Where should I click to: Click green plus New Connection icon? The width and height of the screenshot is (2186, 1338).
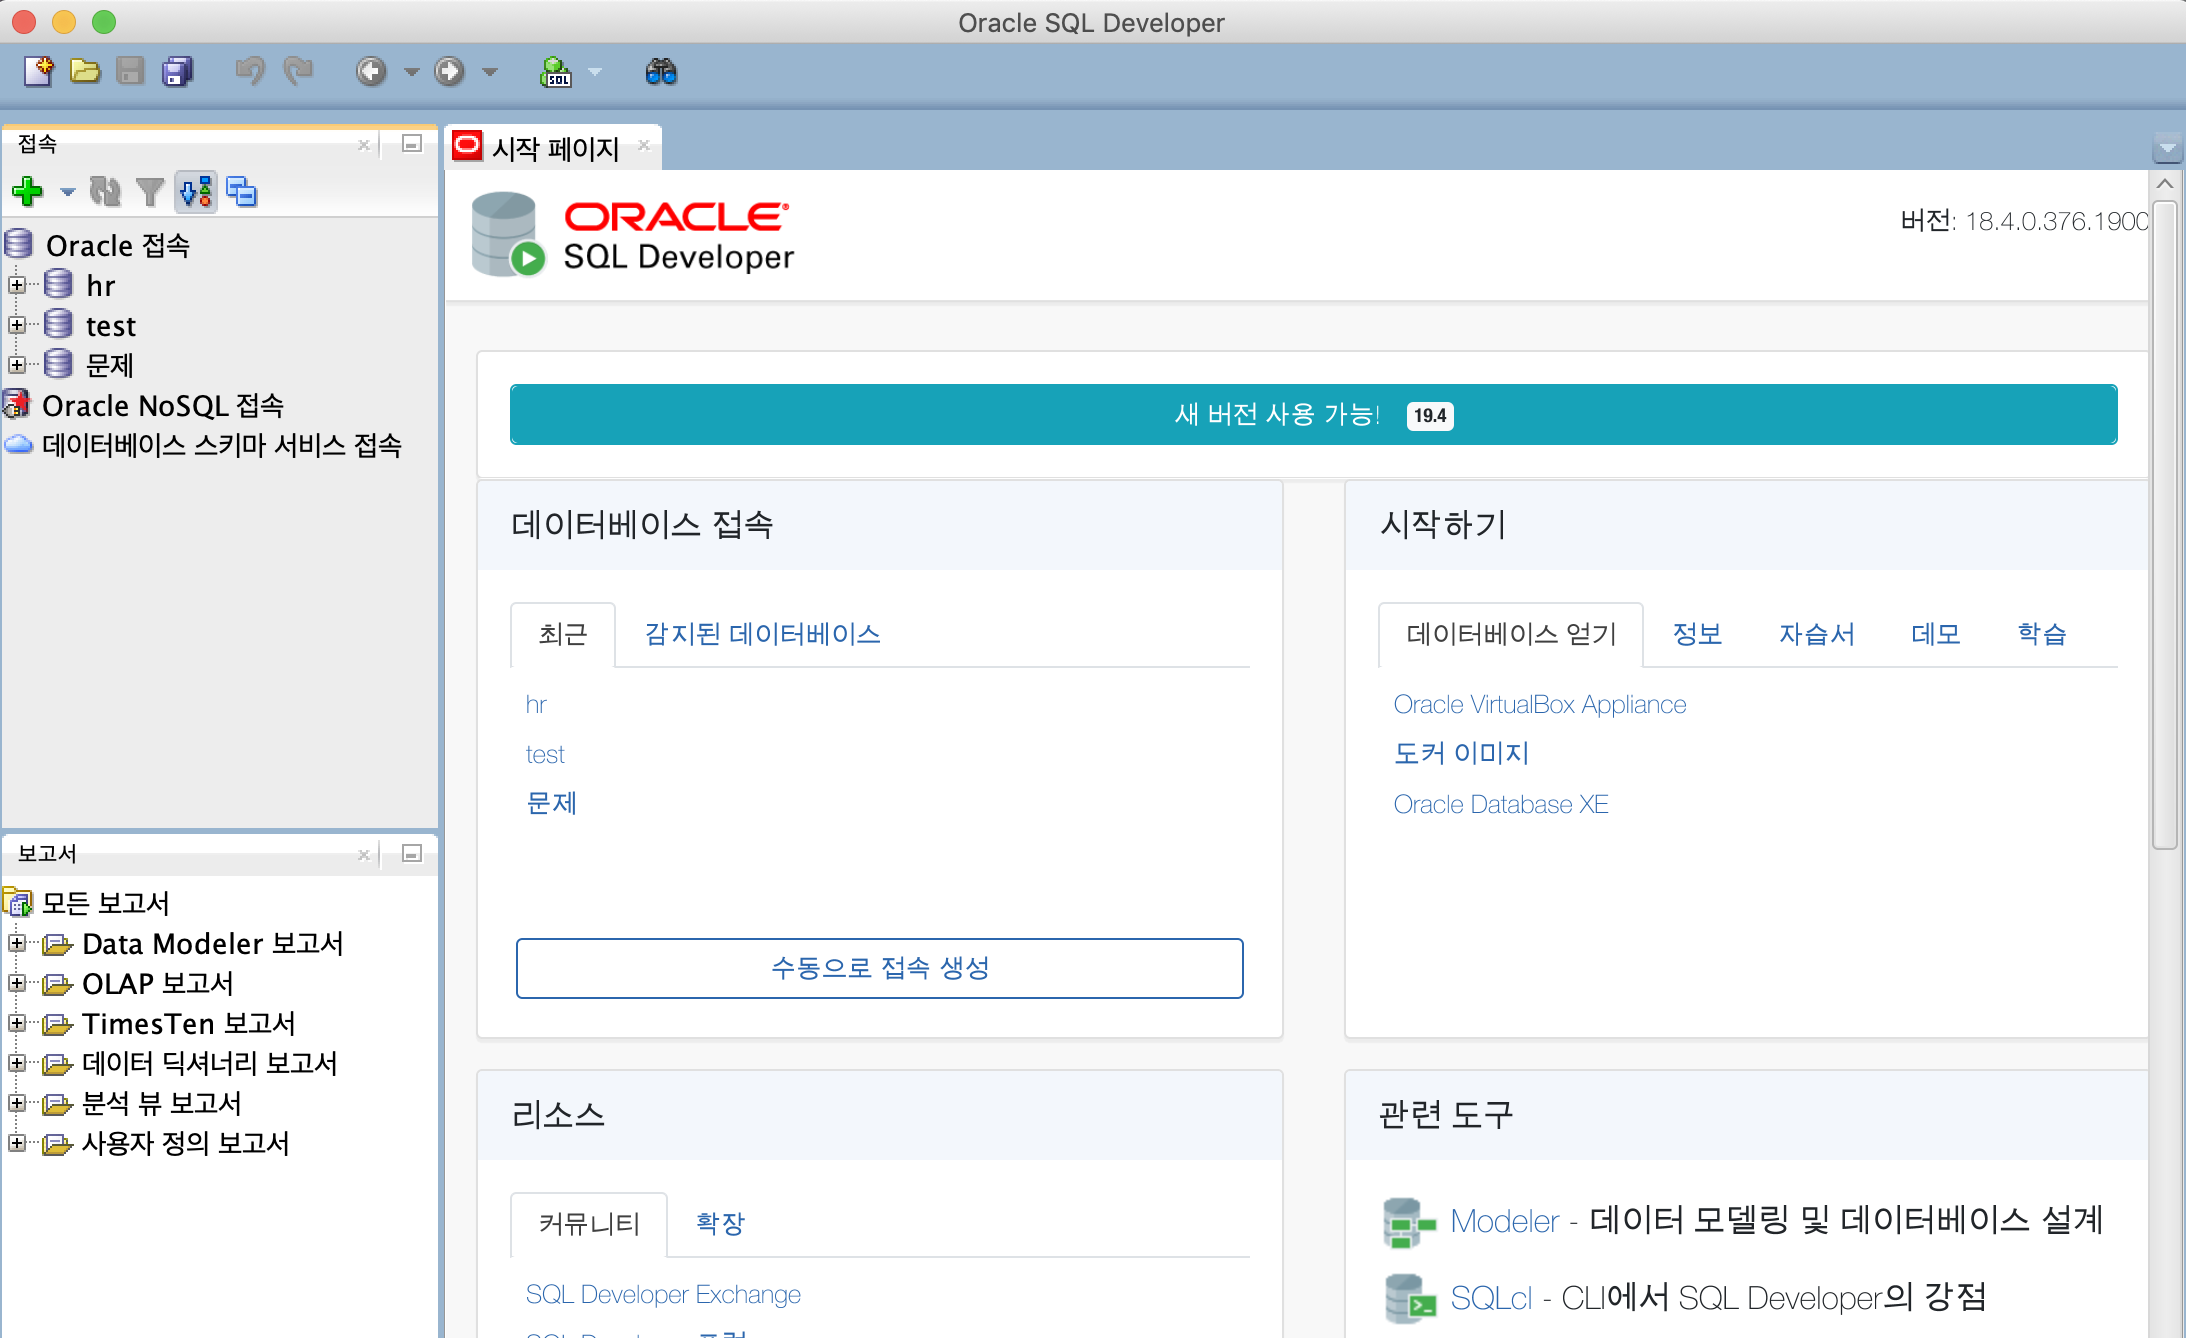coord(28,191)
